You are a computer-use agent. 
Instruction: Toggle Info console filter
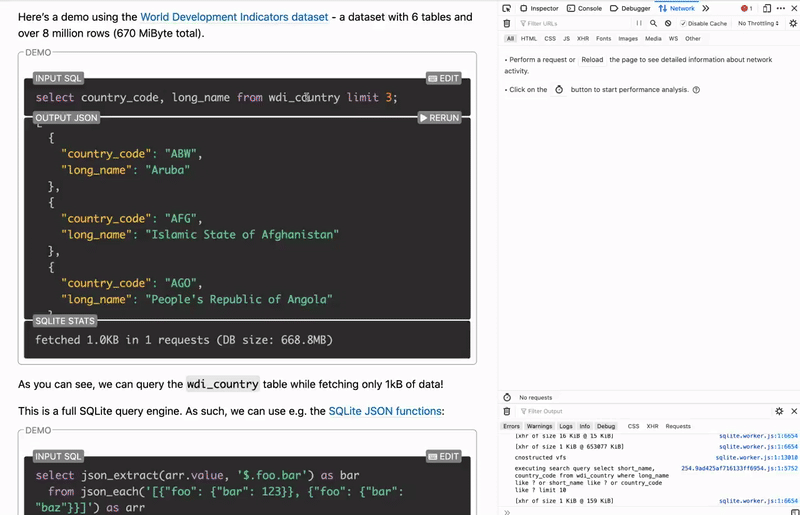[x=585, y=426]
